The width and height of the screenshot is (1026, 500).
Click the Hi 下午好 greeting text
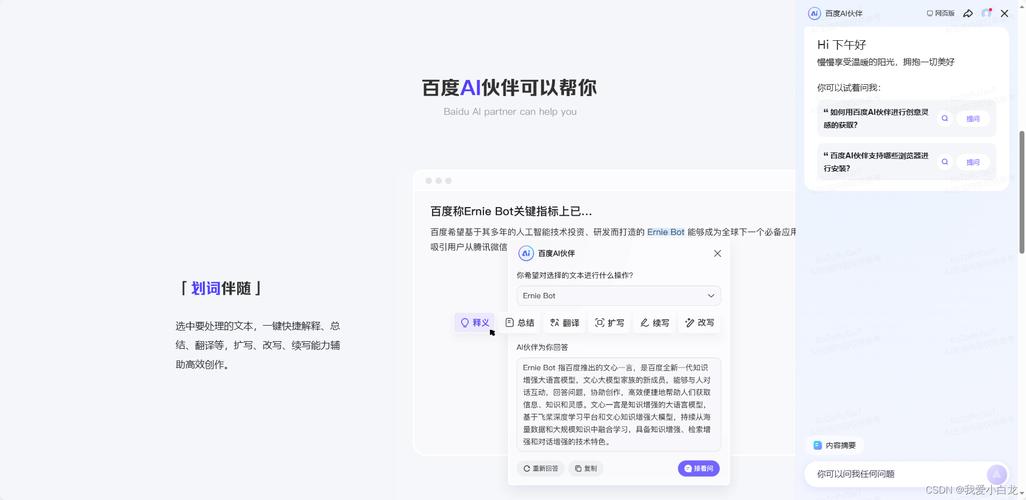[x=841, y=45]
